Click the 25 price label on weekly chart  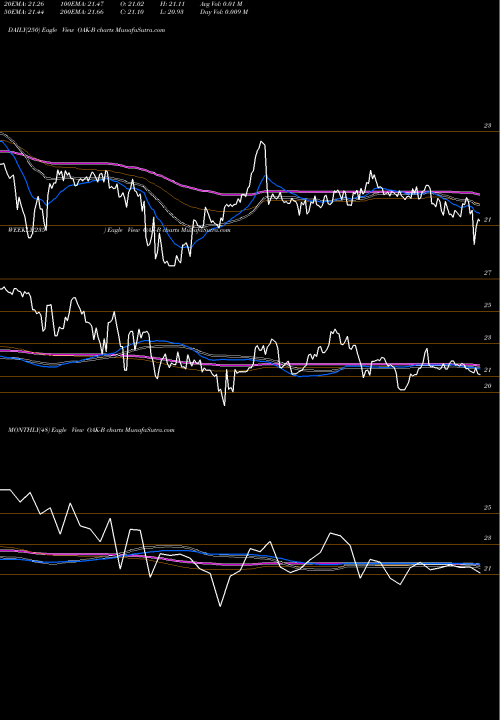point(488,305)
